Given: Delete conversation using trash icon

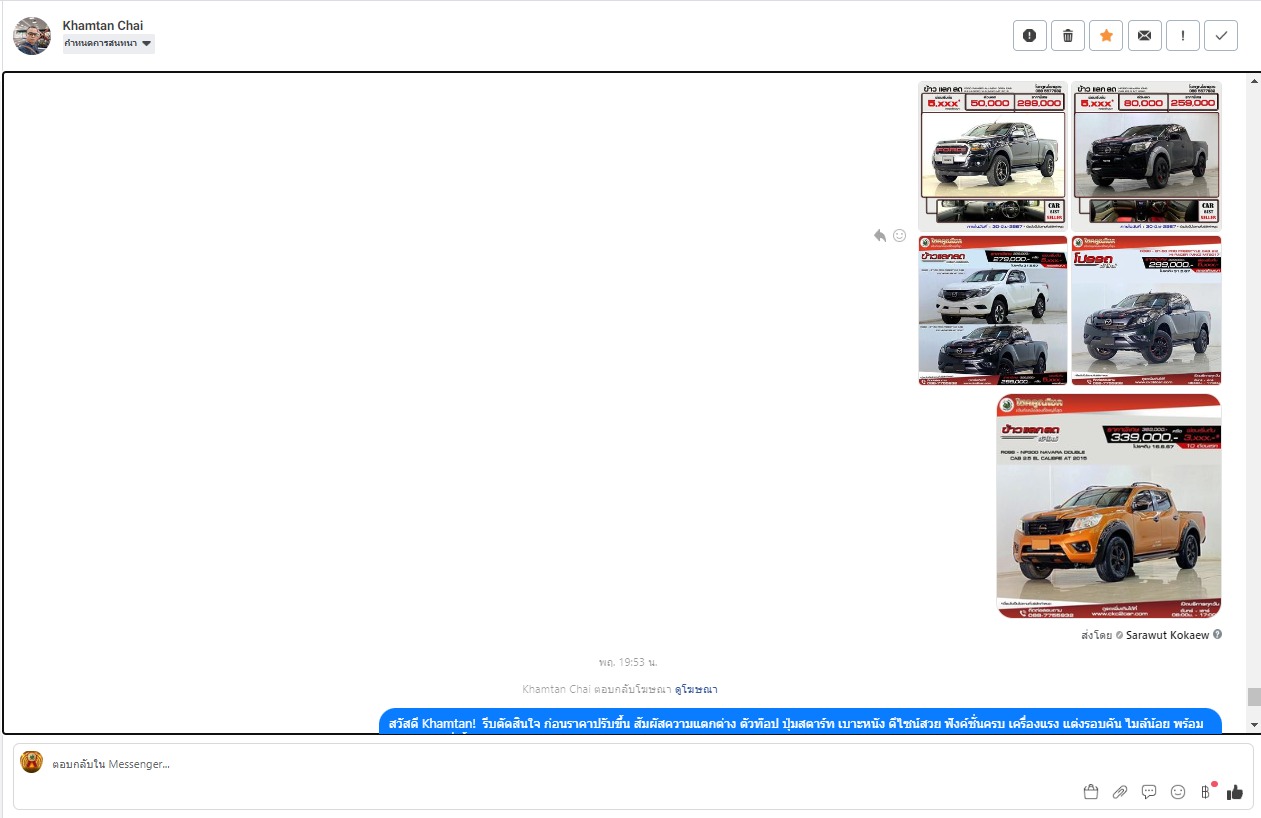Looking at the screenshot, I should tap(1068, 36).
